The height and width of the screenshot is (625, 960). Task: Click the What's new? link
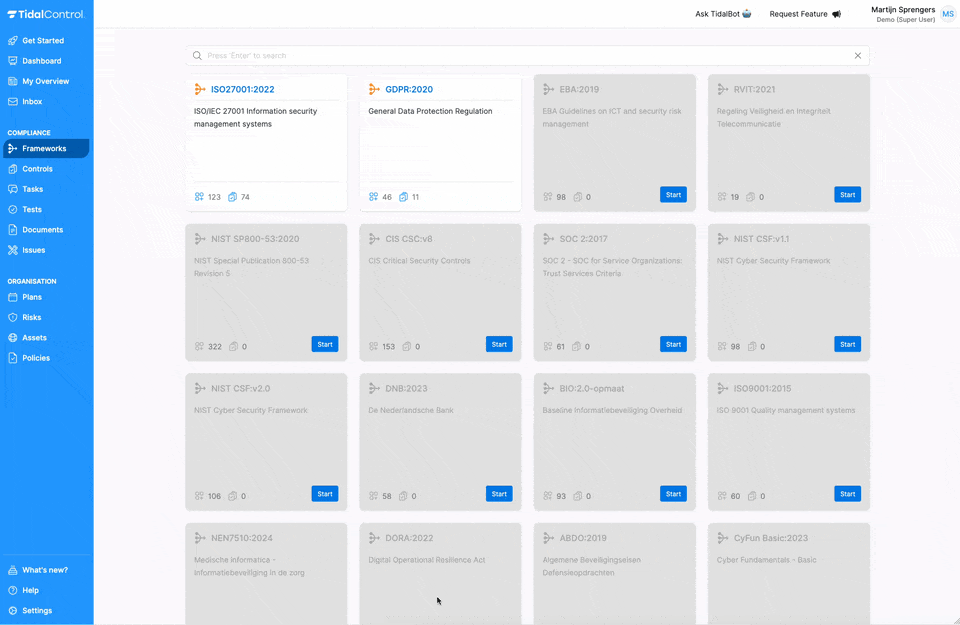tap(43, 570)
